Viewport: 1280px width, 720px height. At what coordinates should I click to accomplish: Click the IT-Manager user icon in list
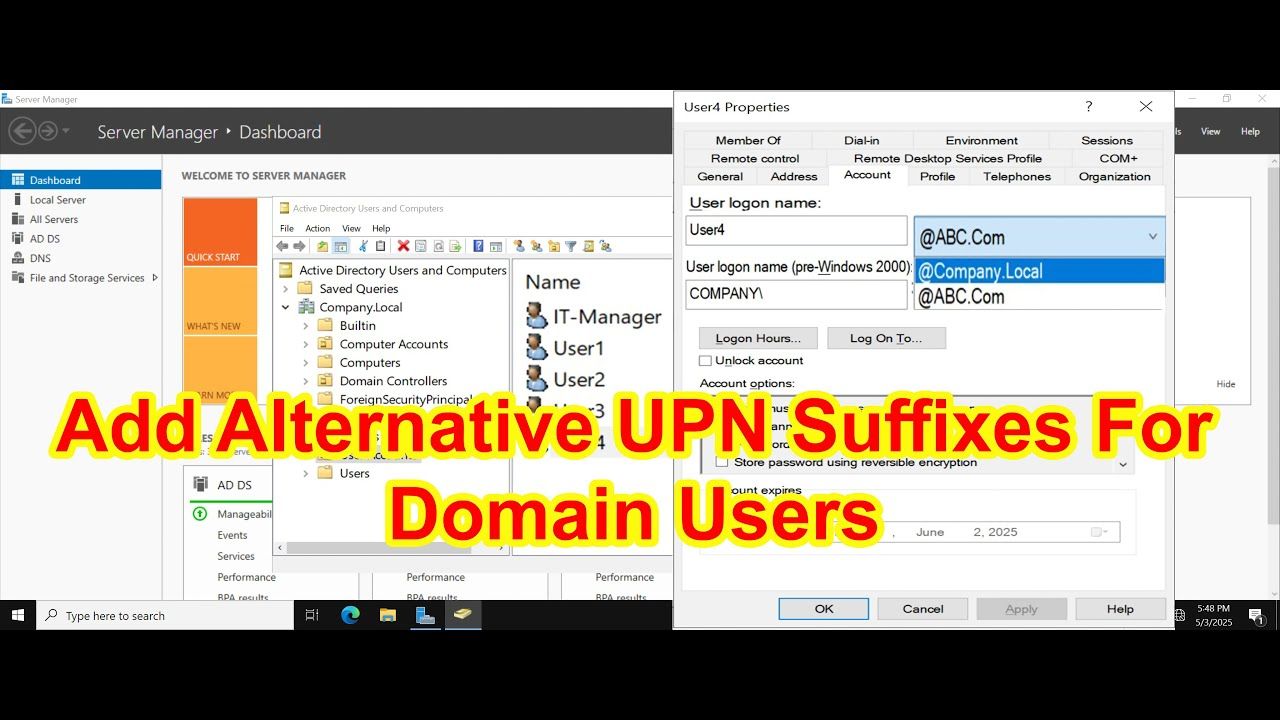click(537, 316)
